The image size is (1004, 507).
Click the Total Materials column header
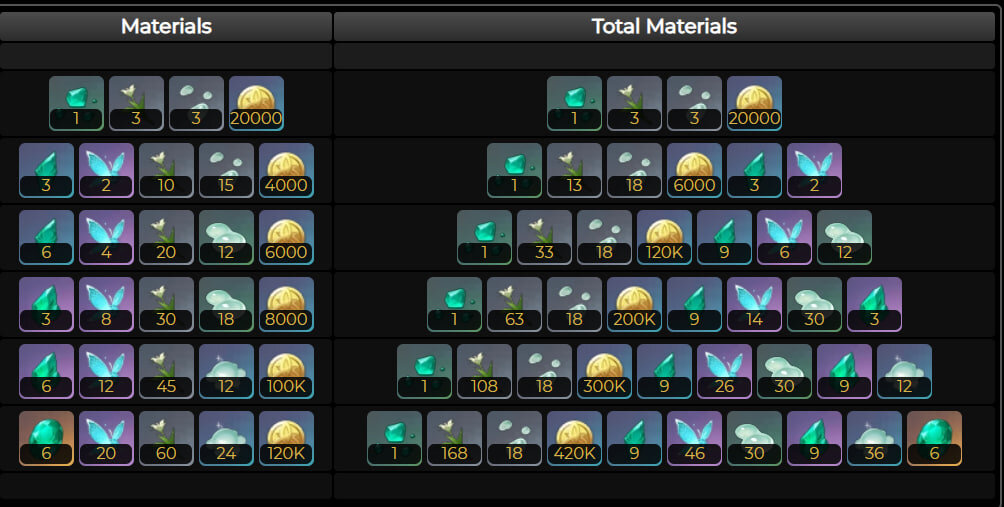(664, 26)
